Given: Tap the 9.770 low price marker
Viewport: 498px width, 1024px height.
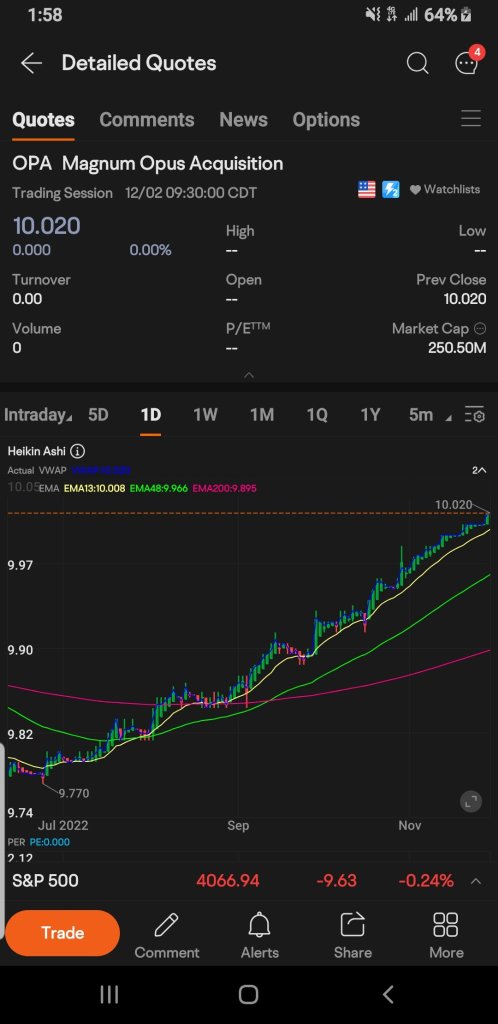Looking at the screenshot, I should point(74,793).
